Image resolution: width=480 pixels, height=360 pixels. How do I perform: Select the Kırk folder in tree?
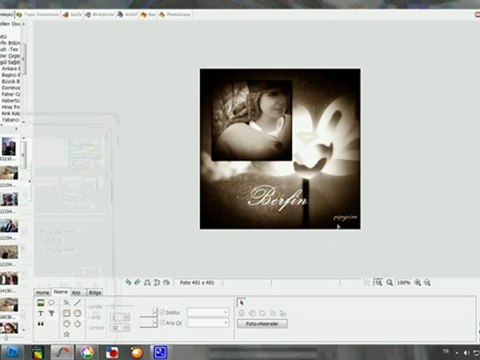click(11, 113)
